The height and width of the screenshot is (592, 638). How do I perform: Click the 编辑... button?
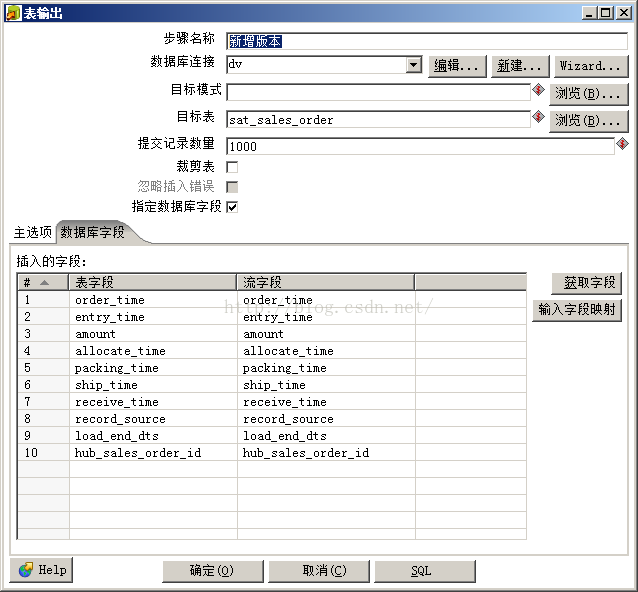(x=457, y=66)
